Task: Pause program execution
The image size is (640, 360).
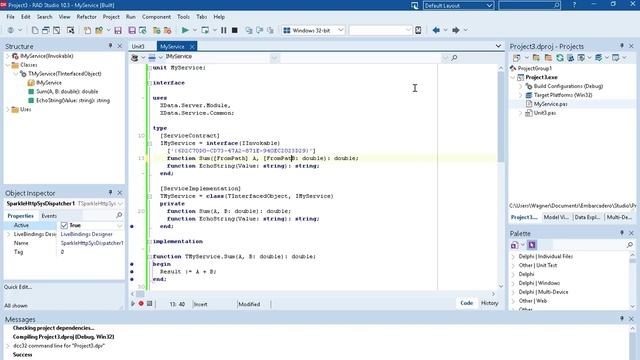Action: tap(224, 30)
